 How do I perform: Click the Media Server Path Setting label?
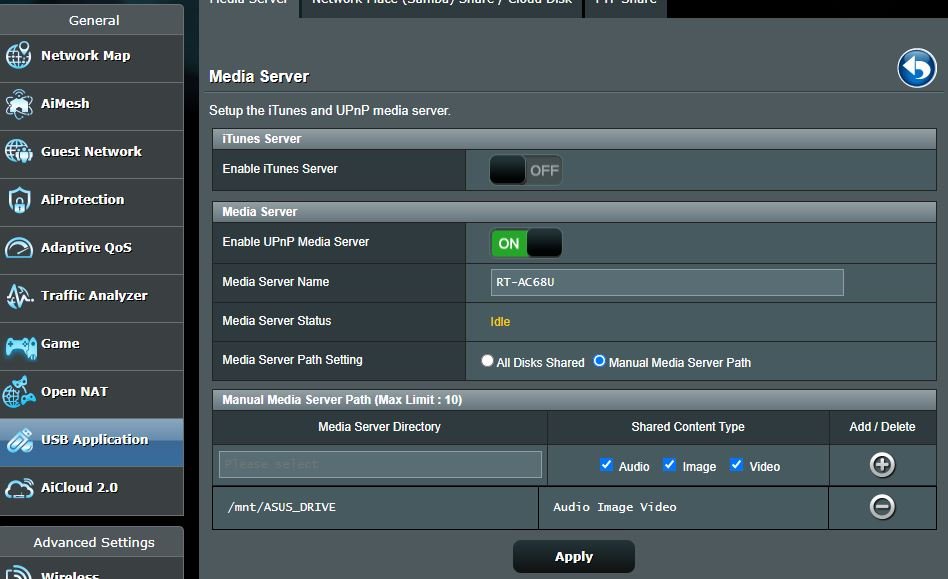tap(293, 360)
